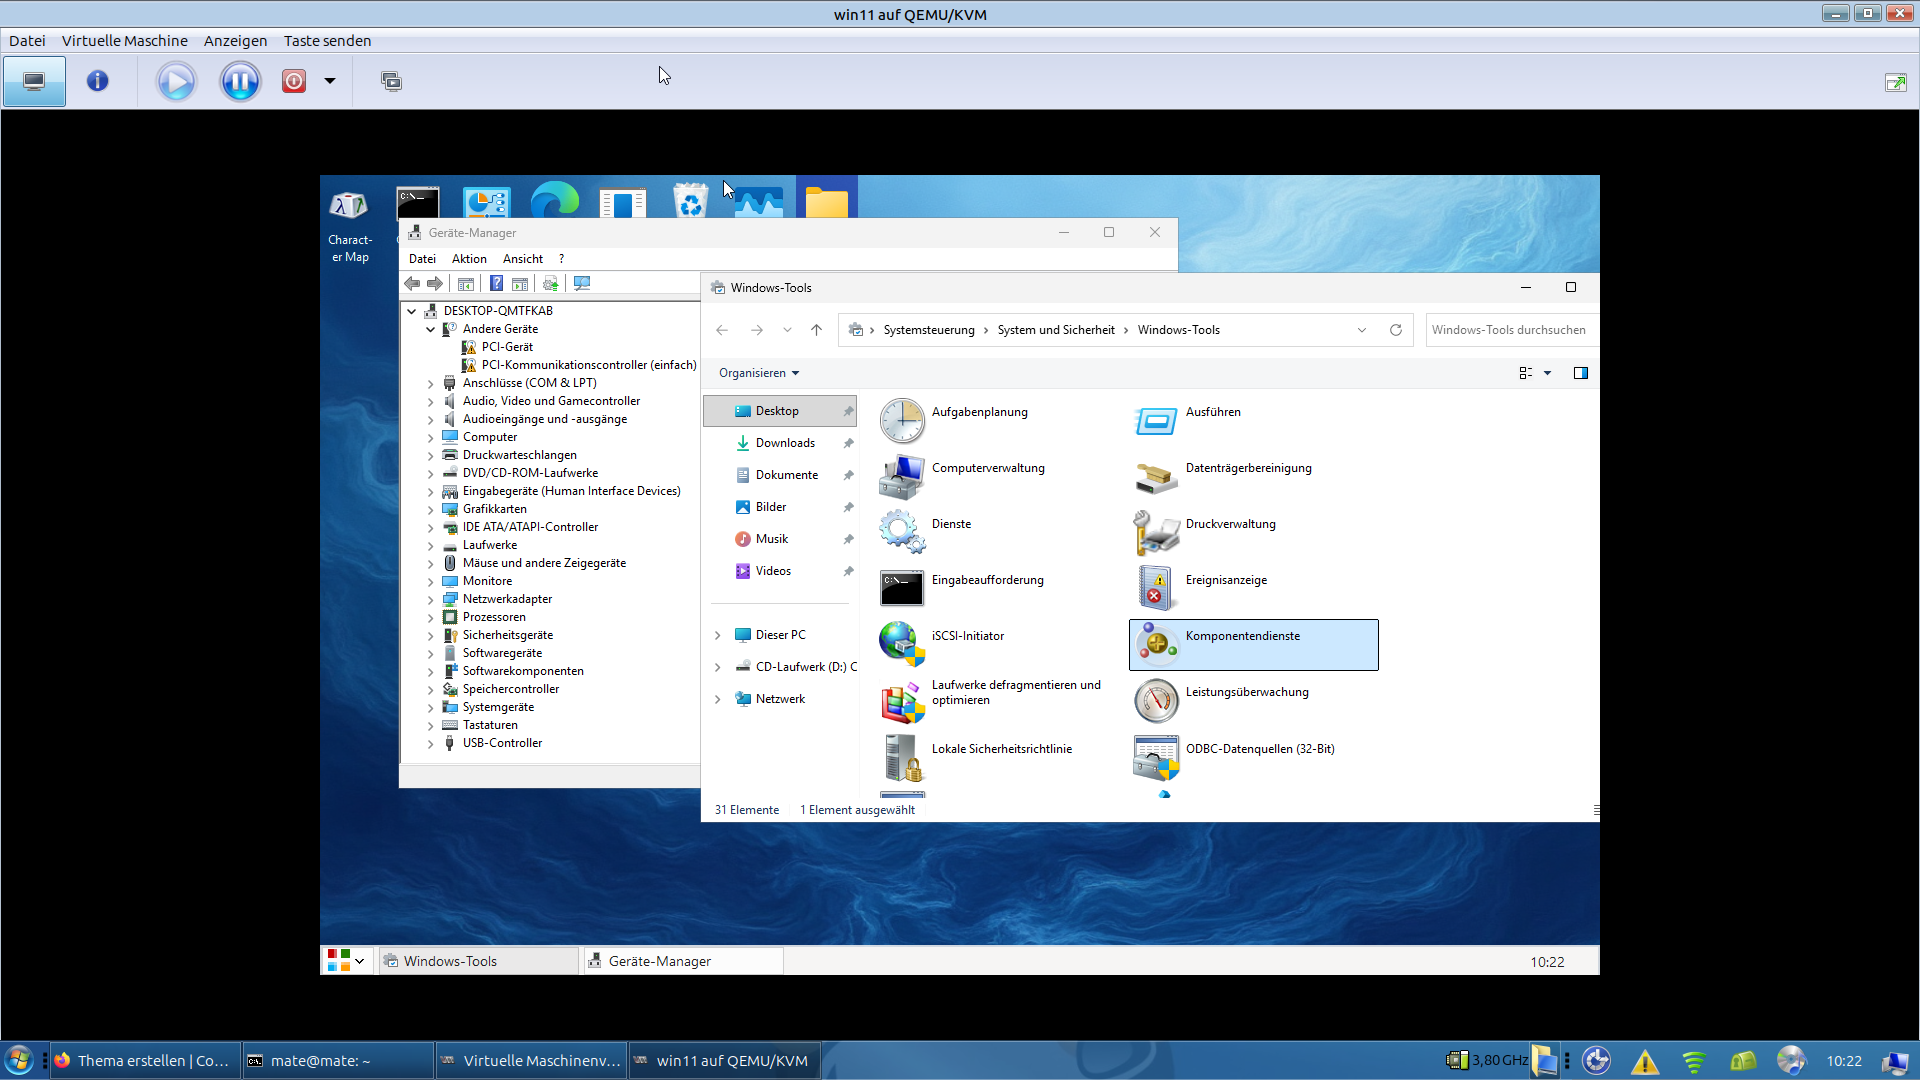The image size is (1920, 1080).
Task: Click scan for hardware changes monitor icon
Action: (x=582, y=284)
